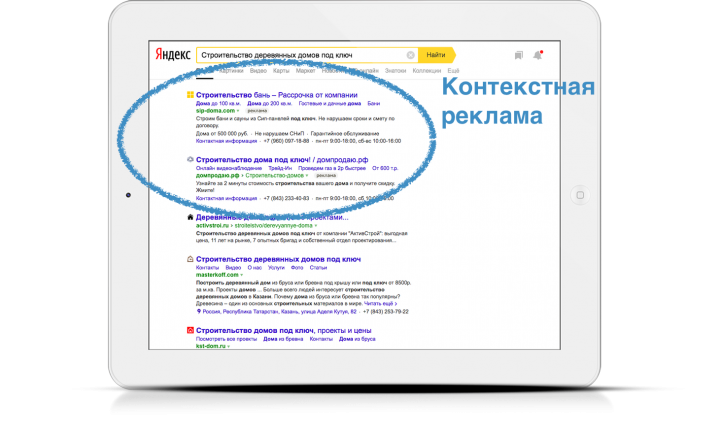This screenshot has width=720, height=428.
Task: Click the реклама label next to sip-doma.com
Action: 257,111
